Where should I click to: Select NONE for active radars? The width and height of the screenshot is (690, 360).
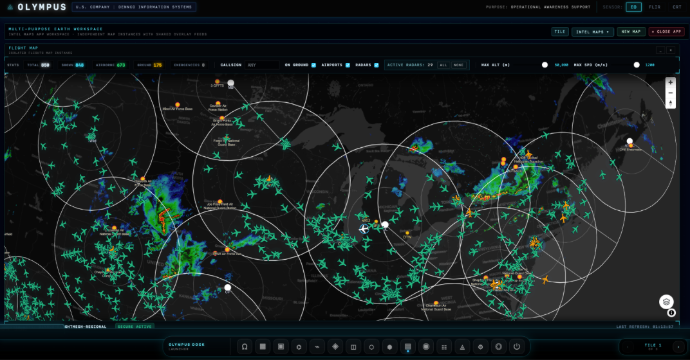click(x=458, y=65)
